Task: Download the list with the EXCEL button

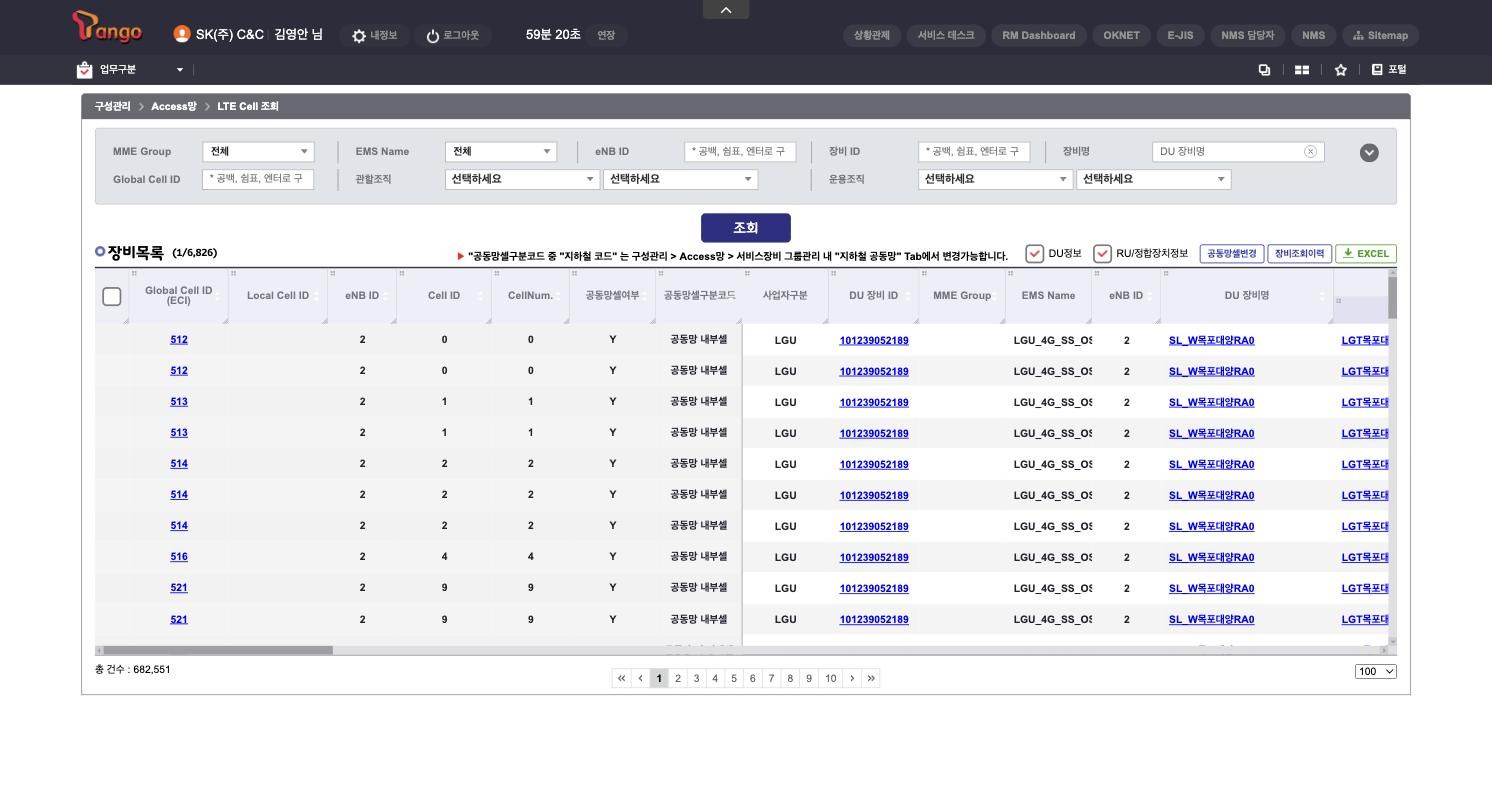Action: (x=1366, y=254)
